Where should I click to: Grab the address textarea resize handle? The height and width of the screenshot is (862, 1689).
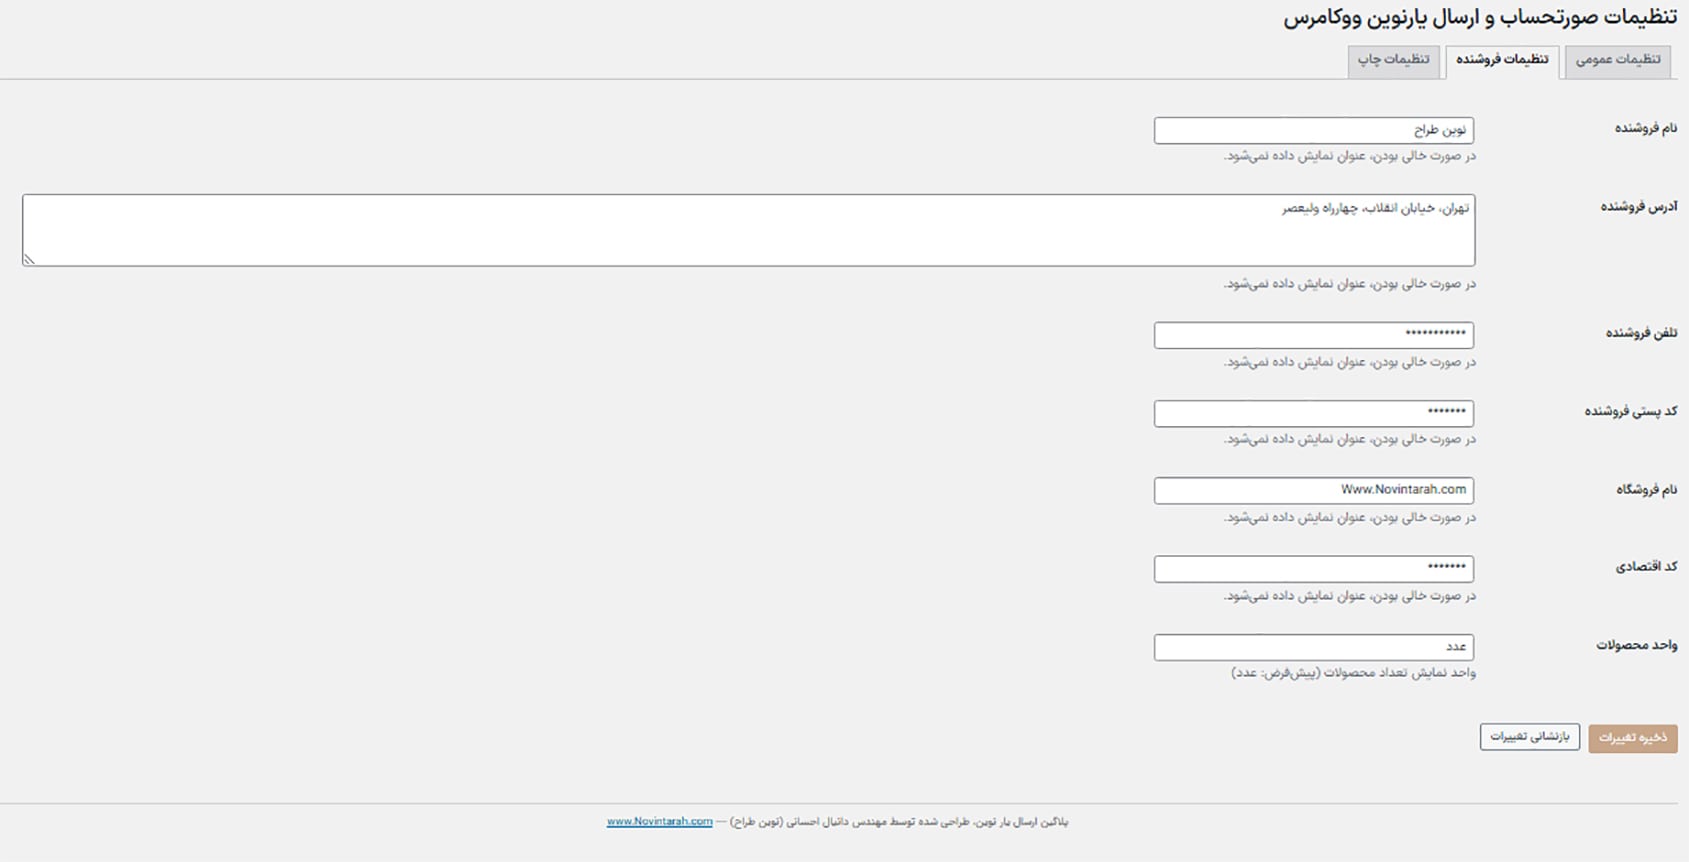pos(29,259)
